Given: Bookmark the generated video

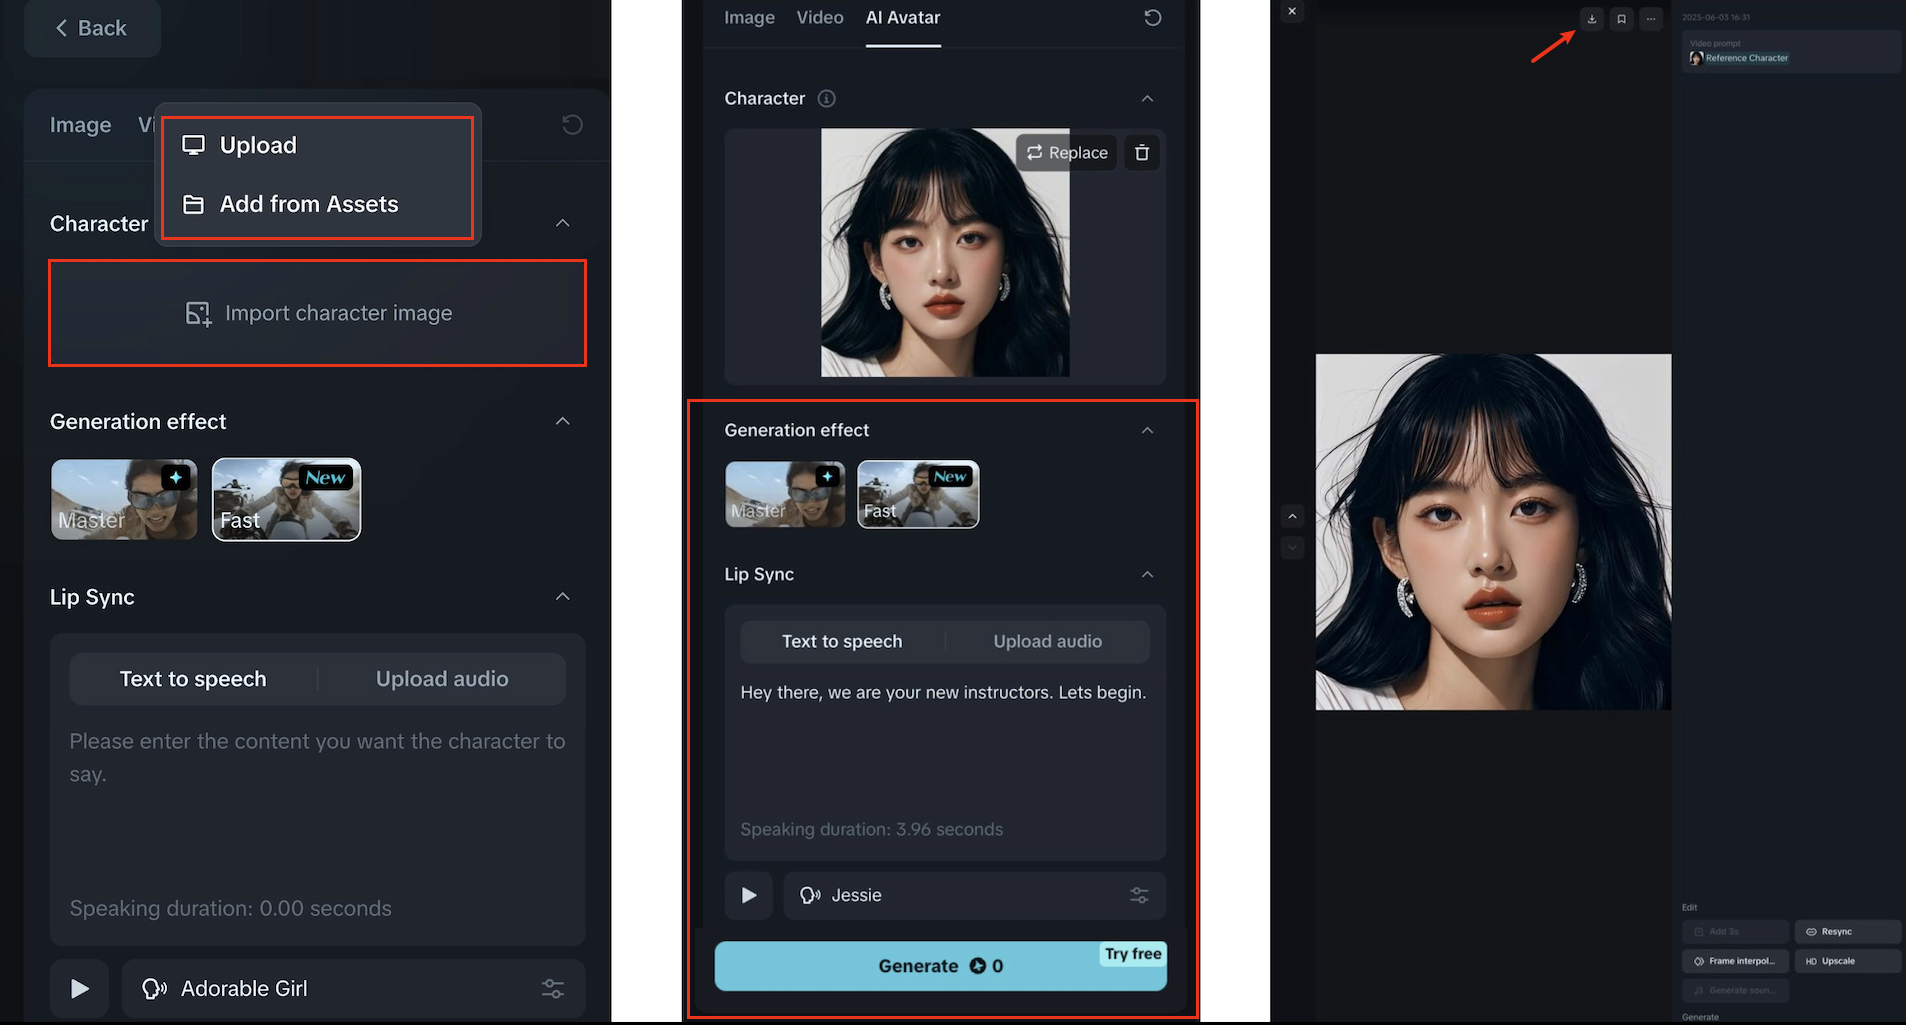Looking at the screenshot, I should tap(1621, 19).
